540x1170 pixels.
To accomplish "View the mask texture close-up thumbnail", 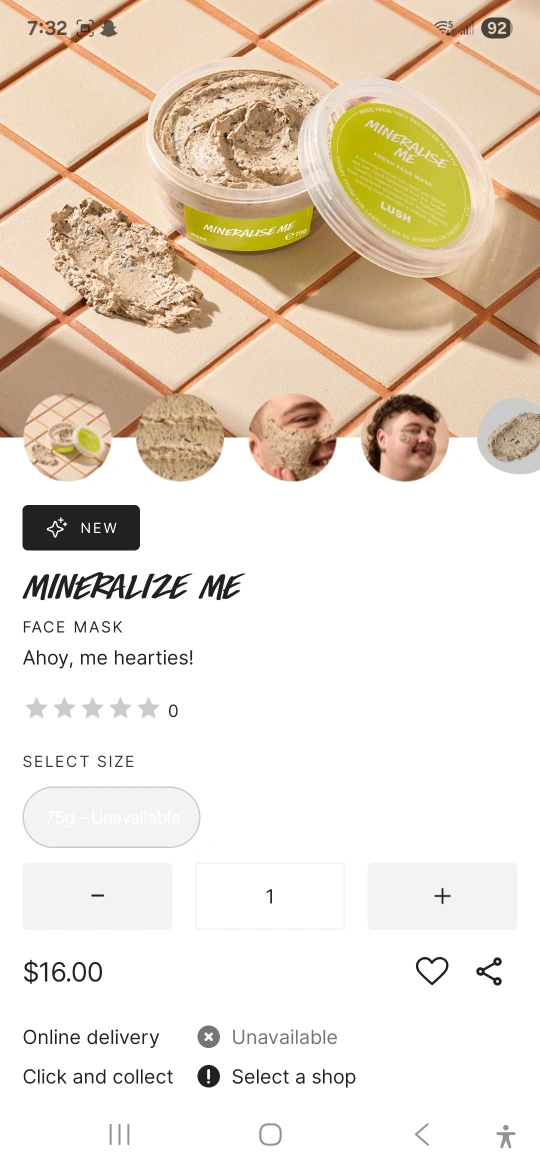I will coord(180,437).
